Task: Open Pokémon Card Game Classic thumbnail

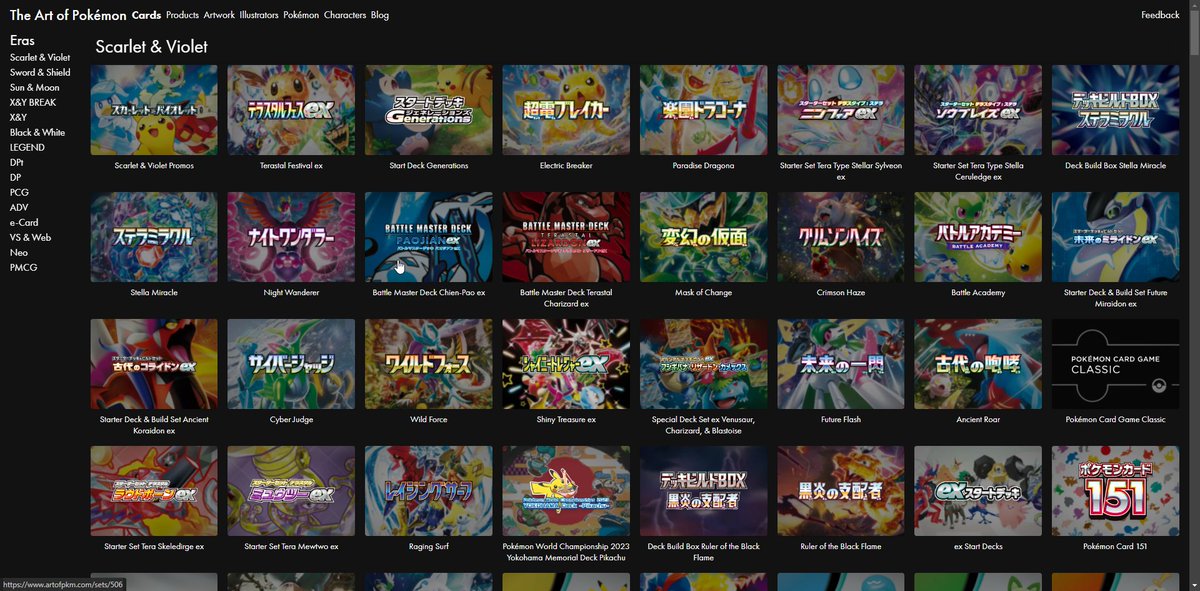Action: pos(1116,364)
